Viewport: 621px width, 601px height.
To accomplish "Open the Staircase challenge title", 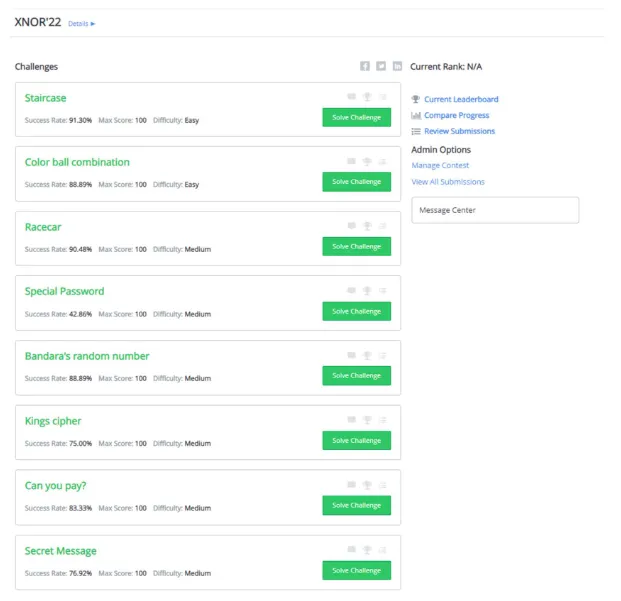I will [x=45, y=98].
